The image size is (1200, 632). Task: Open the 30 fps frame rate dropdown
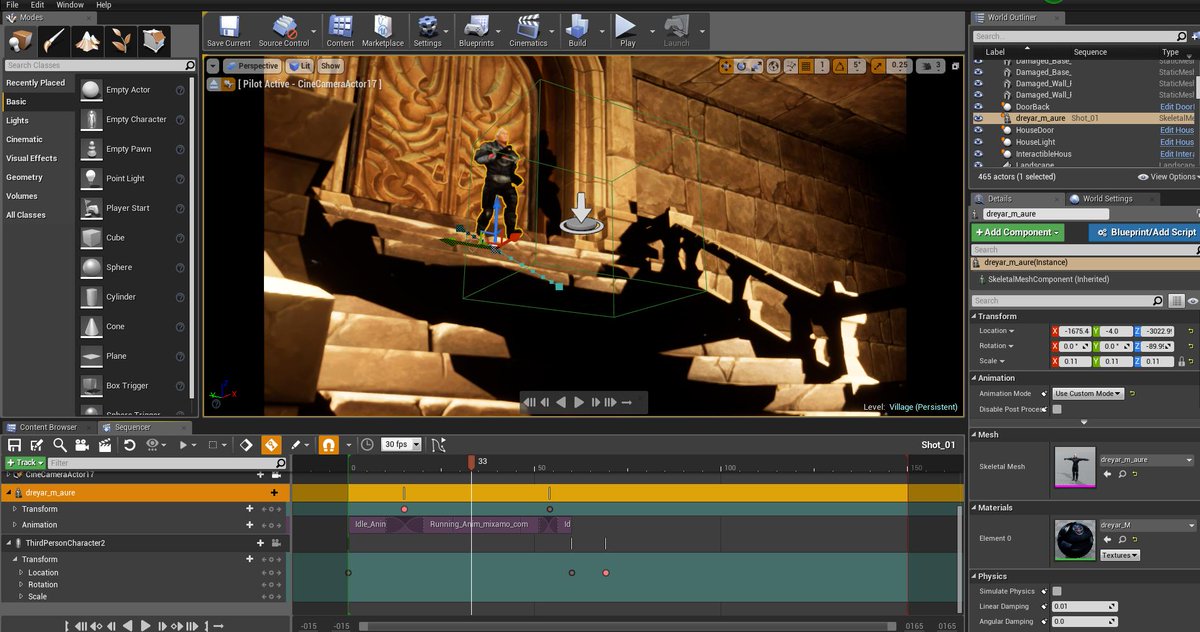tap(402, 445)
